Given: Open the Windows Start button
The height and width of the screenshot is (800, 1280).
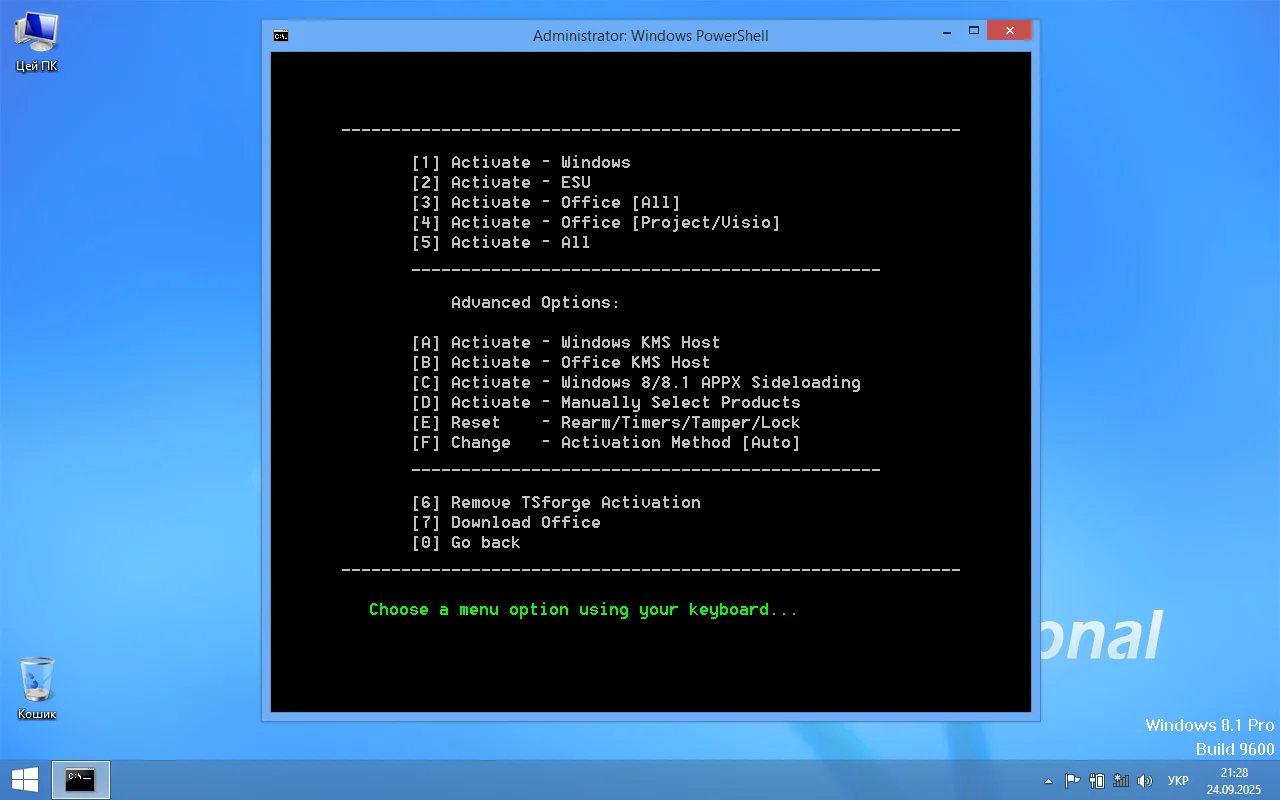Looking at the screenshot, I should click(25, 780).
